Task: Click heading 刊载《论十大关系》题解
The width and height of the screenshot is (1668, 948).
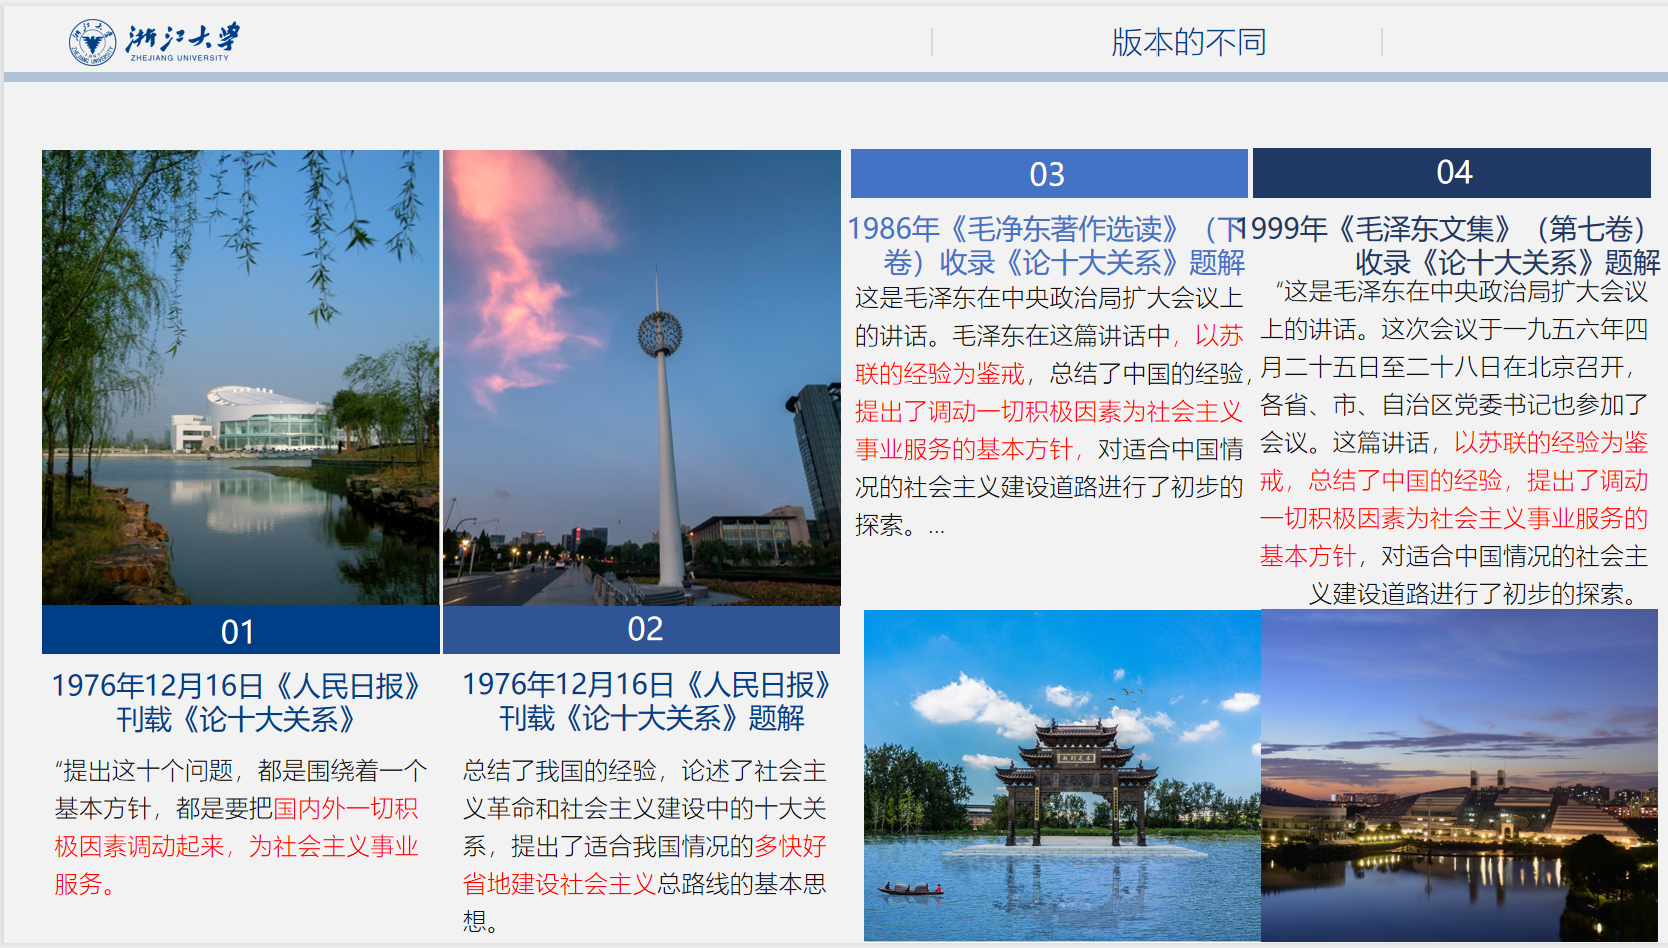Action: pos(652,718)
